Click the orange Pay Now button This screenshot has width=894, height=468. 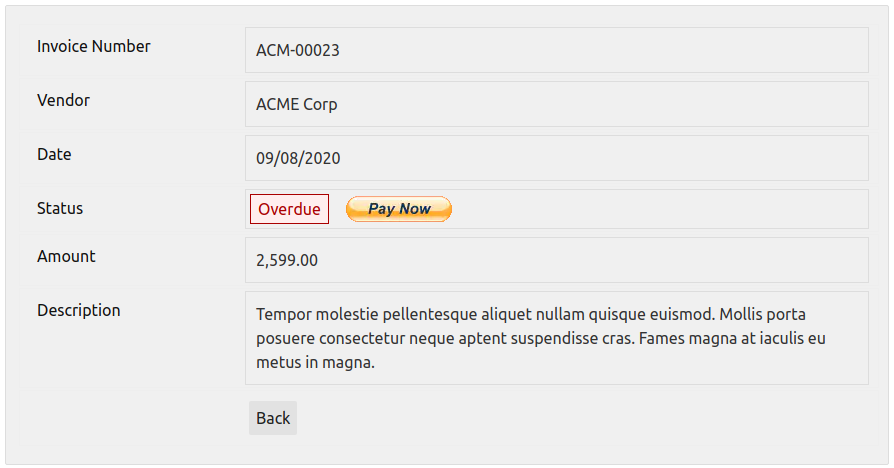pos(399,209)
